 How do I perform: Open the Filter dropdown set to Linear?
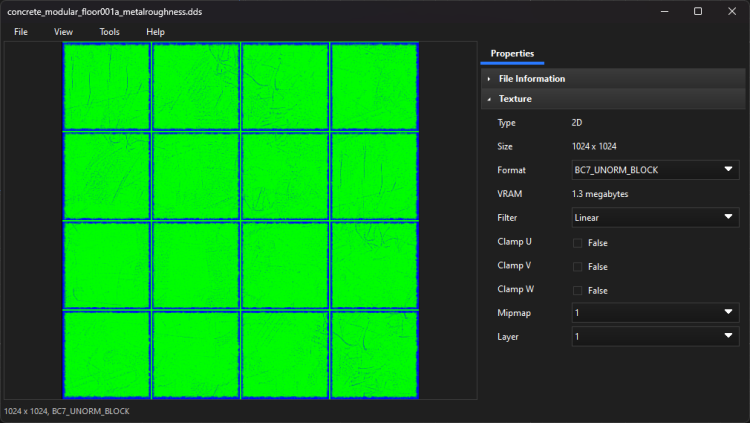pos(654,217)
